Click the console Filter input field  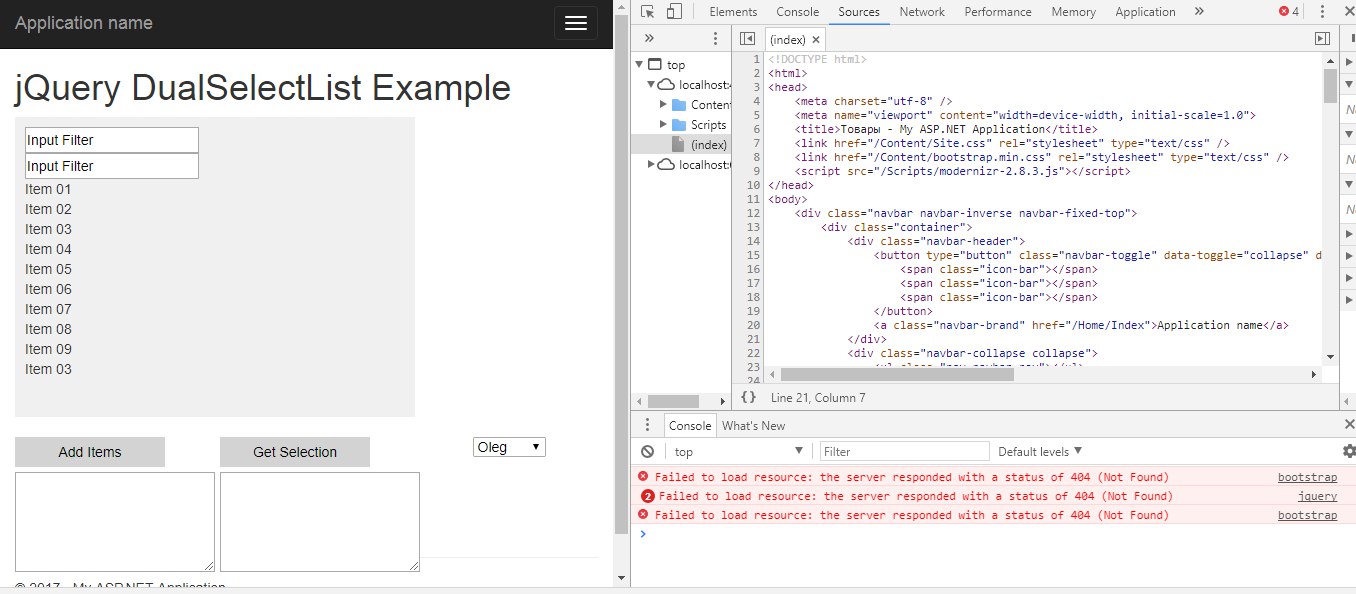point(905,452)
